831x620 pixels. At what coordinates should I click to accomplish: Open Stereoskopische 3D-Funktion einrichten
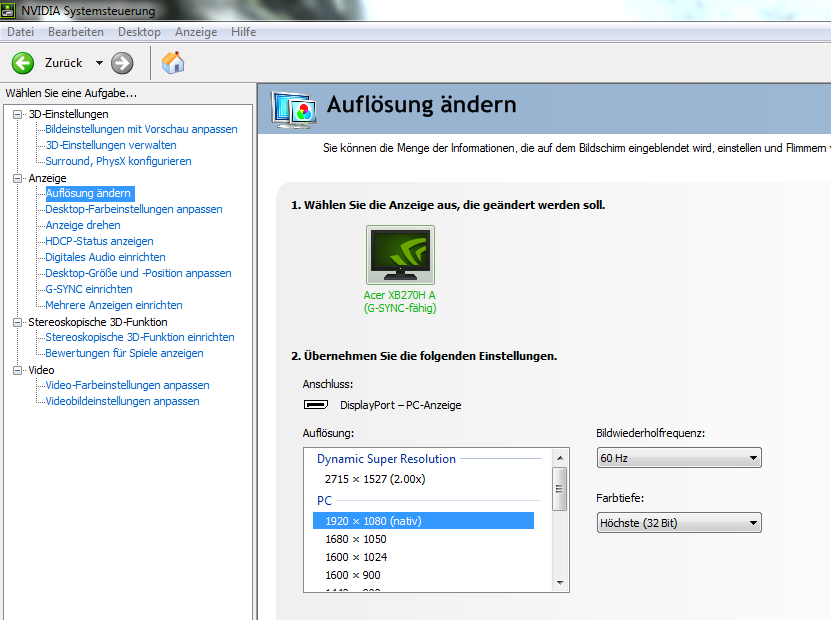coord(139,337)
